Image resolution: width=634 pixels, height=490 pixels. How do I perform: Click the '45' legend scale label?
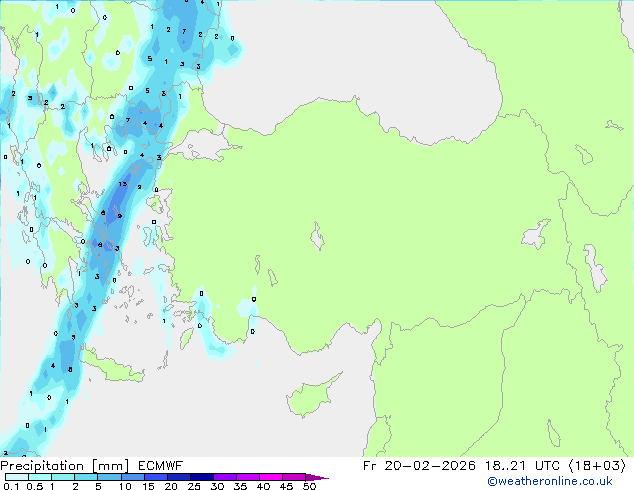(286, 486)
